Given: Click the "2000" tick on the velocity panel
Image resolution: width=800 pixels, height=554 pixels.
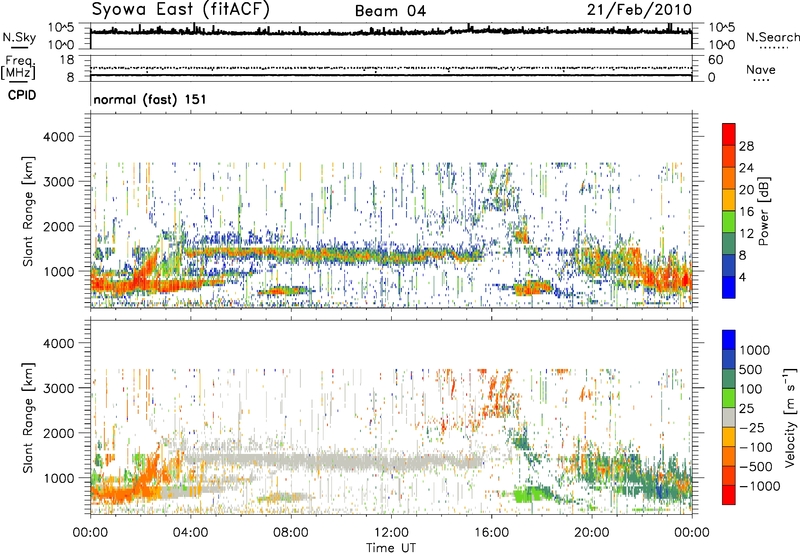Looking at the screenshot, I should point(58,433).
